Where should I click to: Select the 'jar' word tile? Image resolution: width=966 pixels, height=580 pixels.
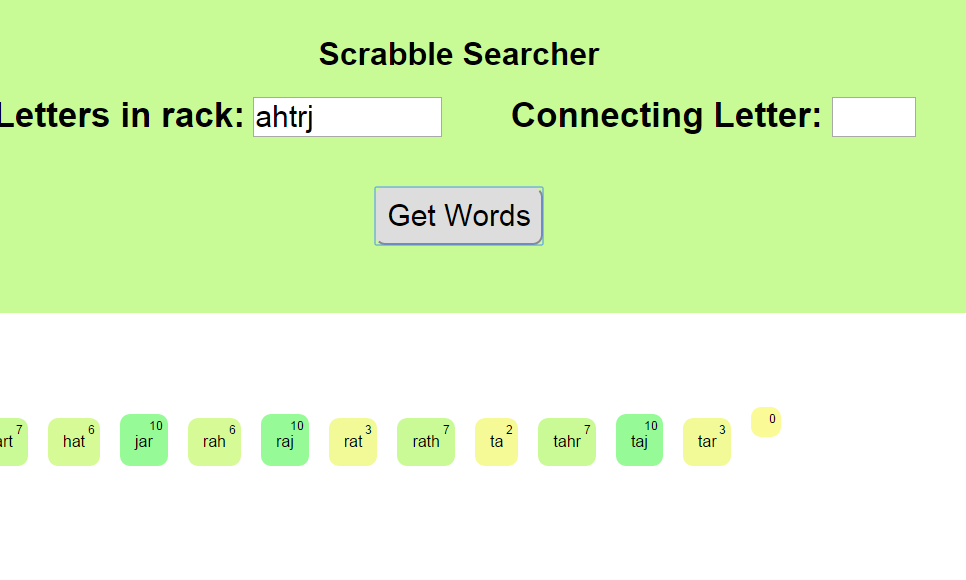coord(144,441)
